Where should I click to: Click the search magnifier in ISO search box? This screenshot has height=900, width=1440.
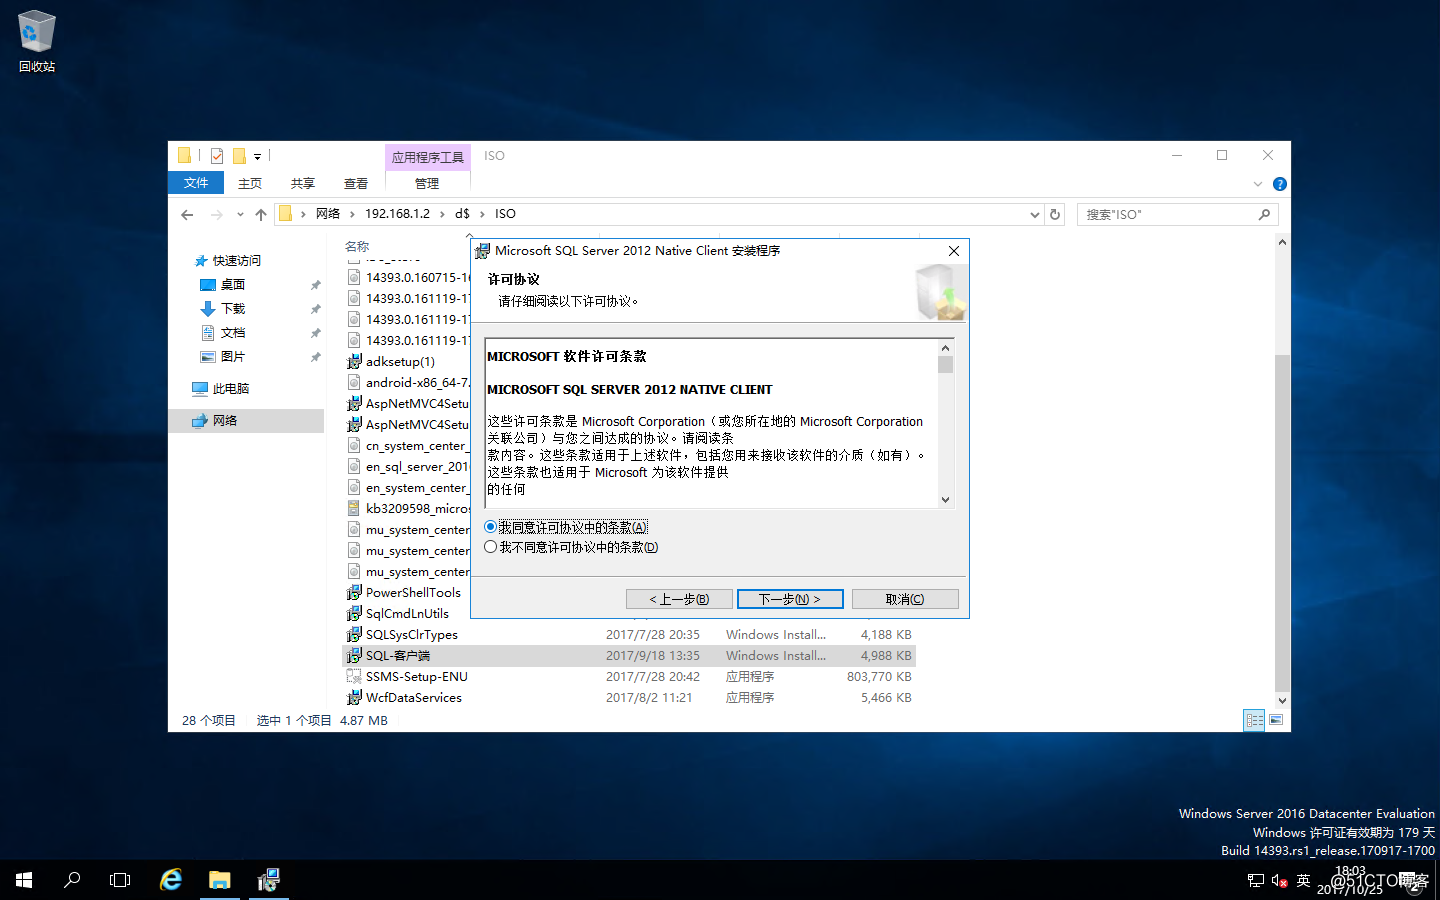point(1264,214)
